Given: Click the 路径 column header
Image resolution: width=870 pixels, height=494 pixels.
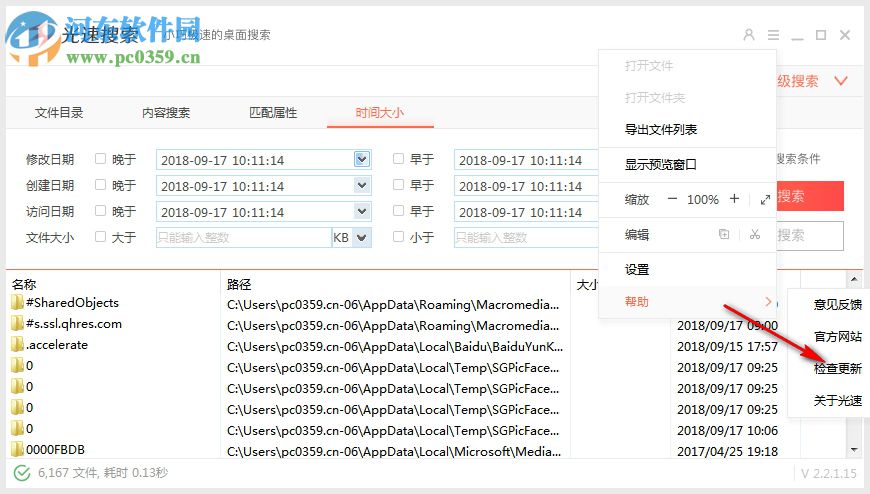Looking at the screenshot, I should 239,284.
